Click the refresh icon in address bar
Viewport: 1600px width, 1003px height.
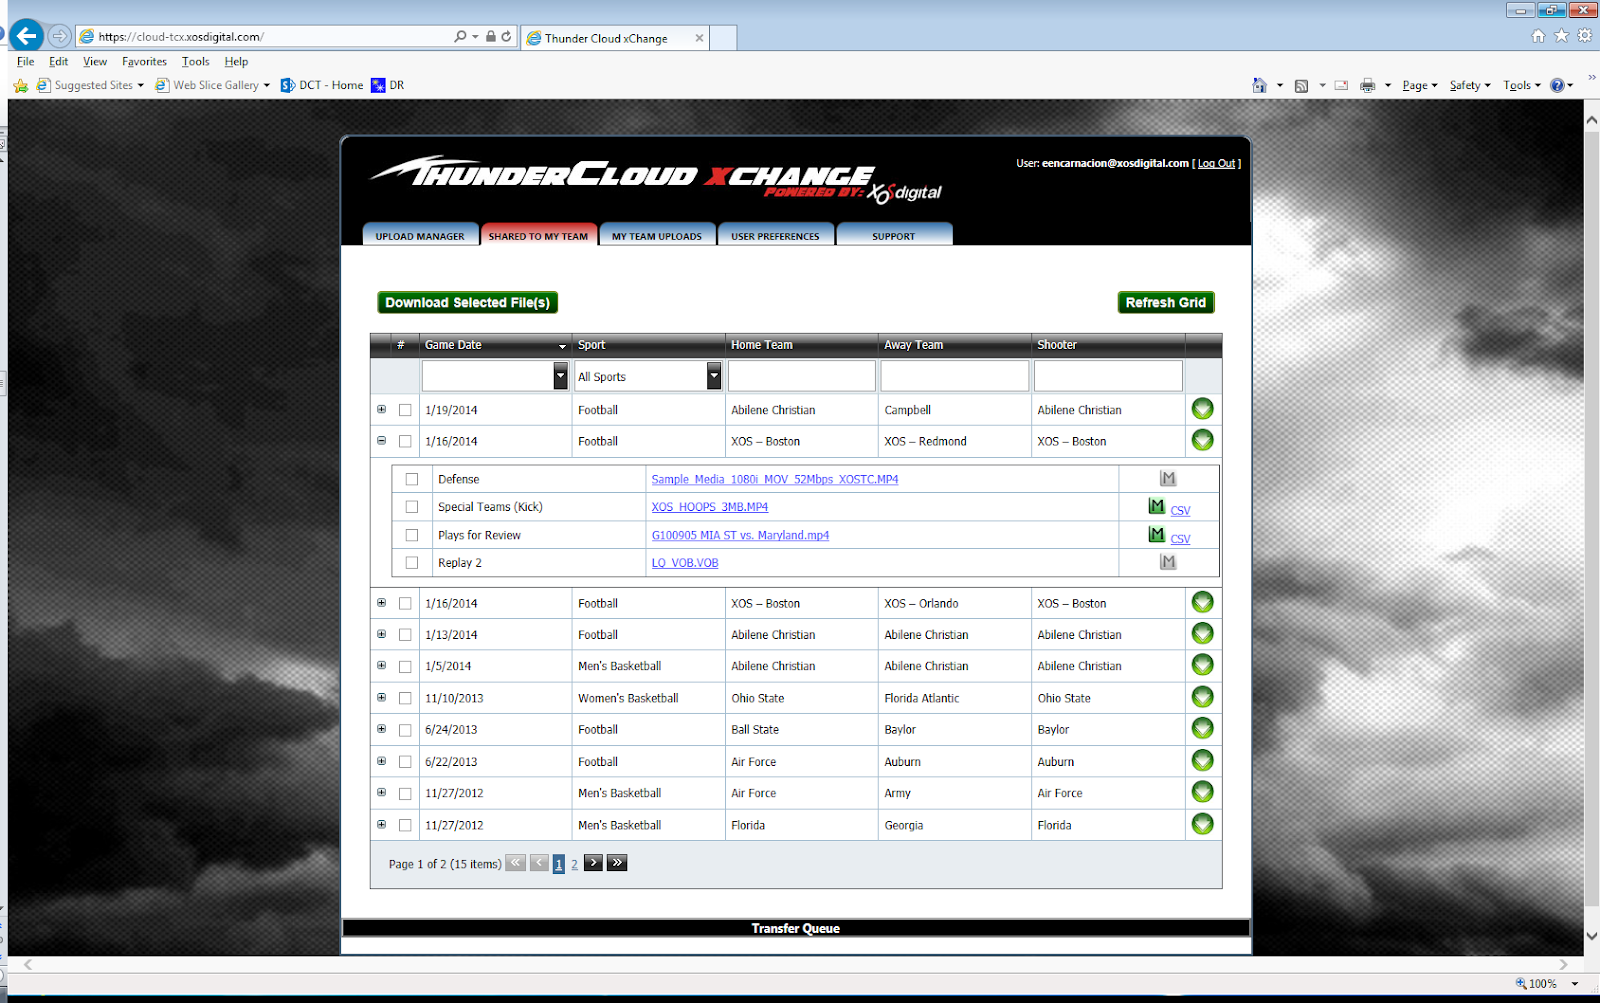click(506, 36)
